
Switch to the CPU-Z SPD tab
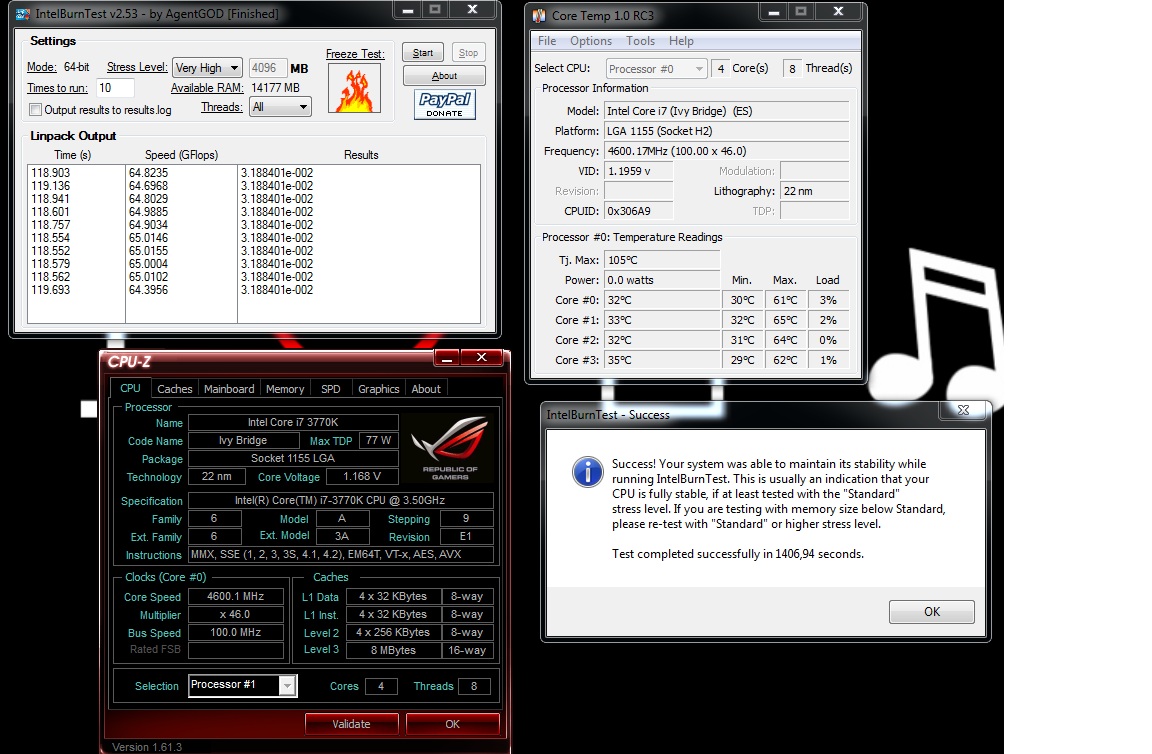pos(331,389)
